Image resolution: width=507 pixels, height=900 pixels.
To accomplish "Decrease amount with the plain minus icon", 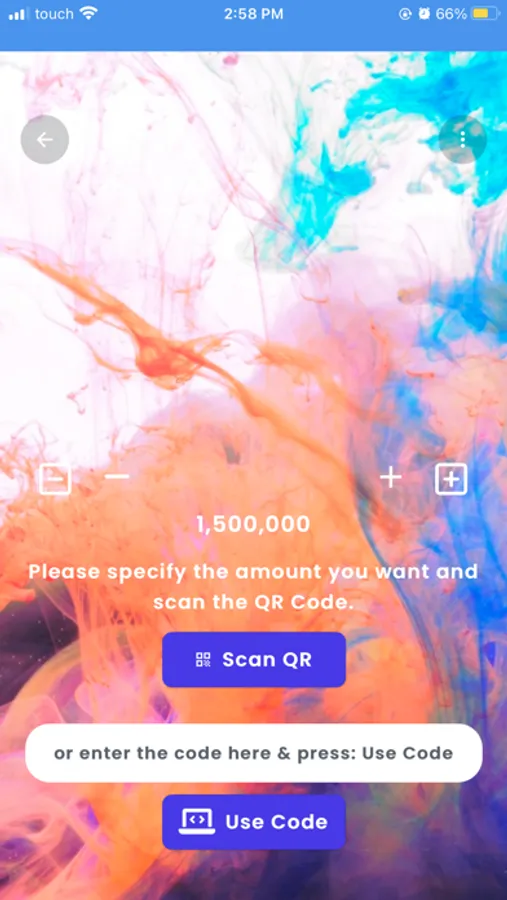I will (117, 477).
